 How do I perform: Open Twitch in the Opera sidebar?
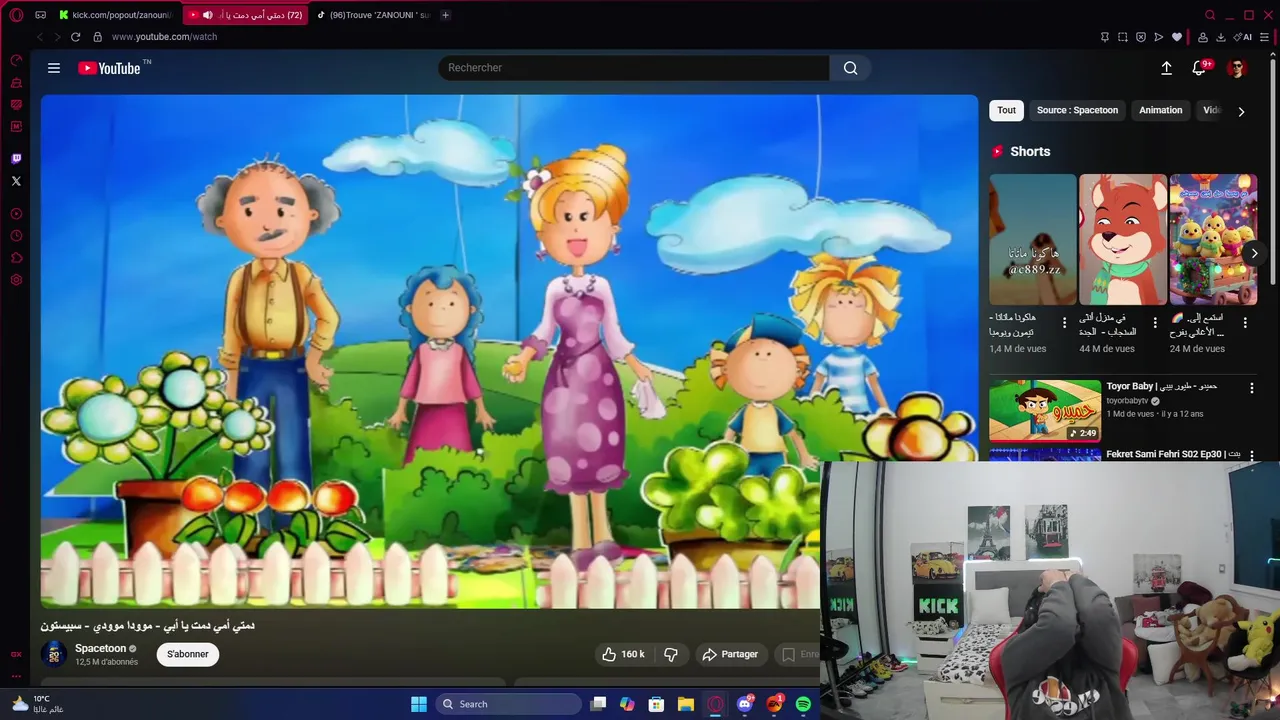click(x=16, y=159)
